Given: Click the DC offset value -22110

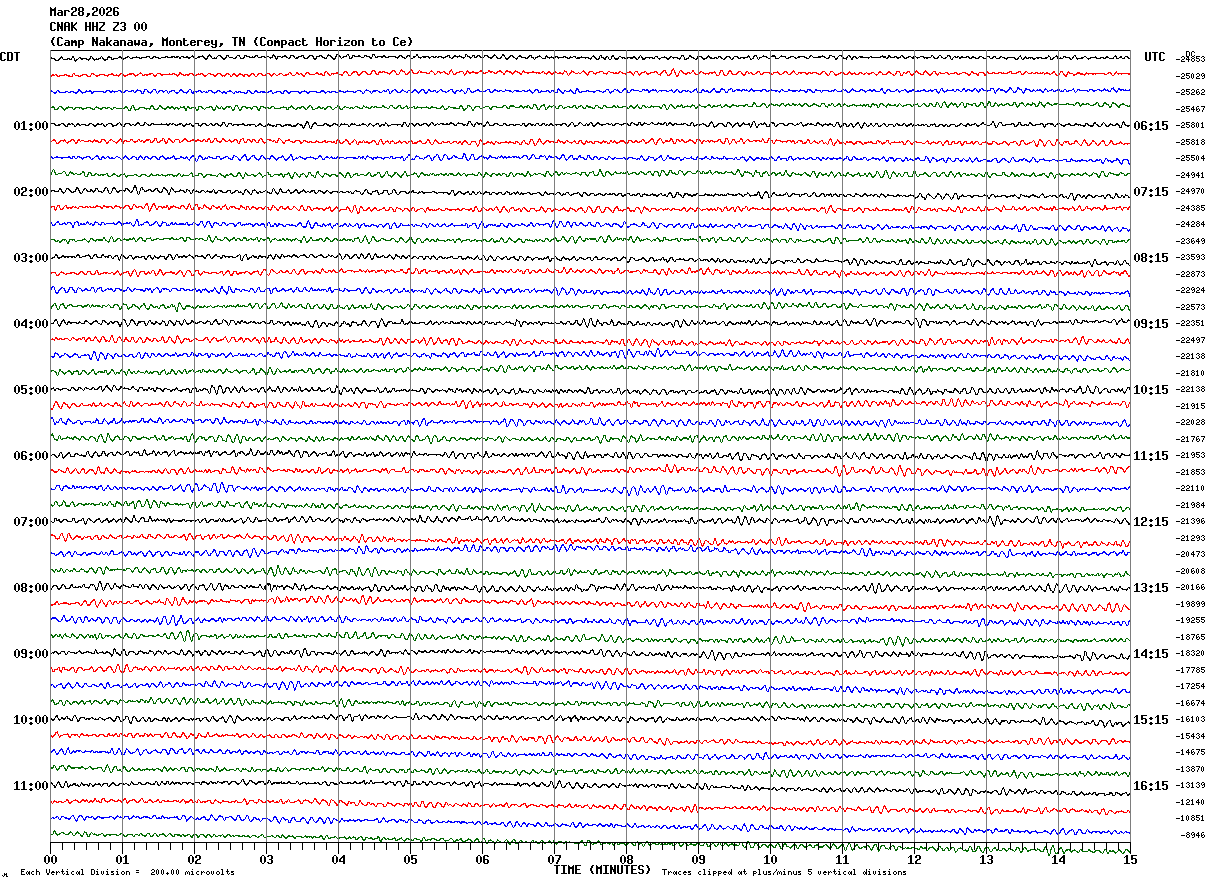Looking at the screenshot, I should pos(1190,489).
